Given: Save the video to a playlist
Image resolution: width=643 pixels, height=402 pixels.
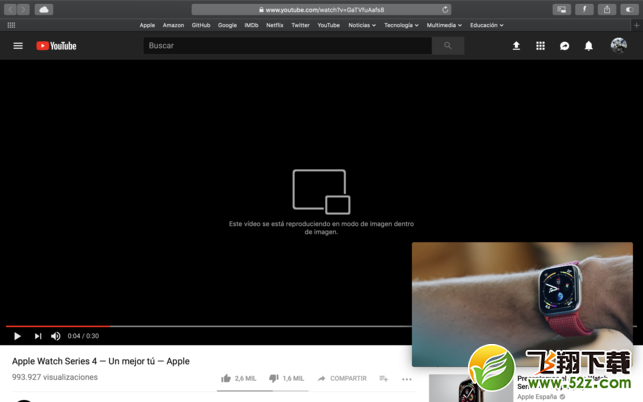Looking at the screenshot, I should pos(383,378).
